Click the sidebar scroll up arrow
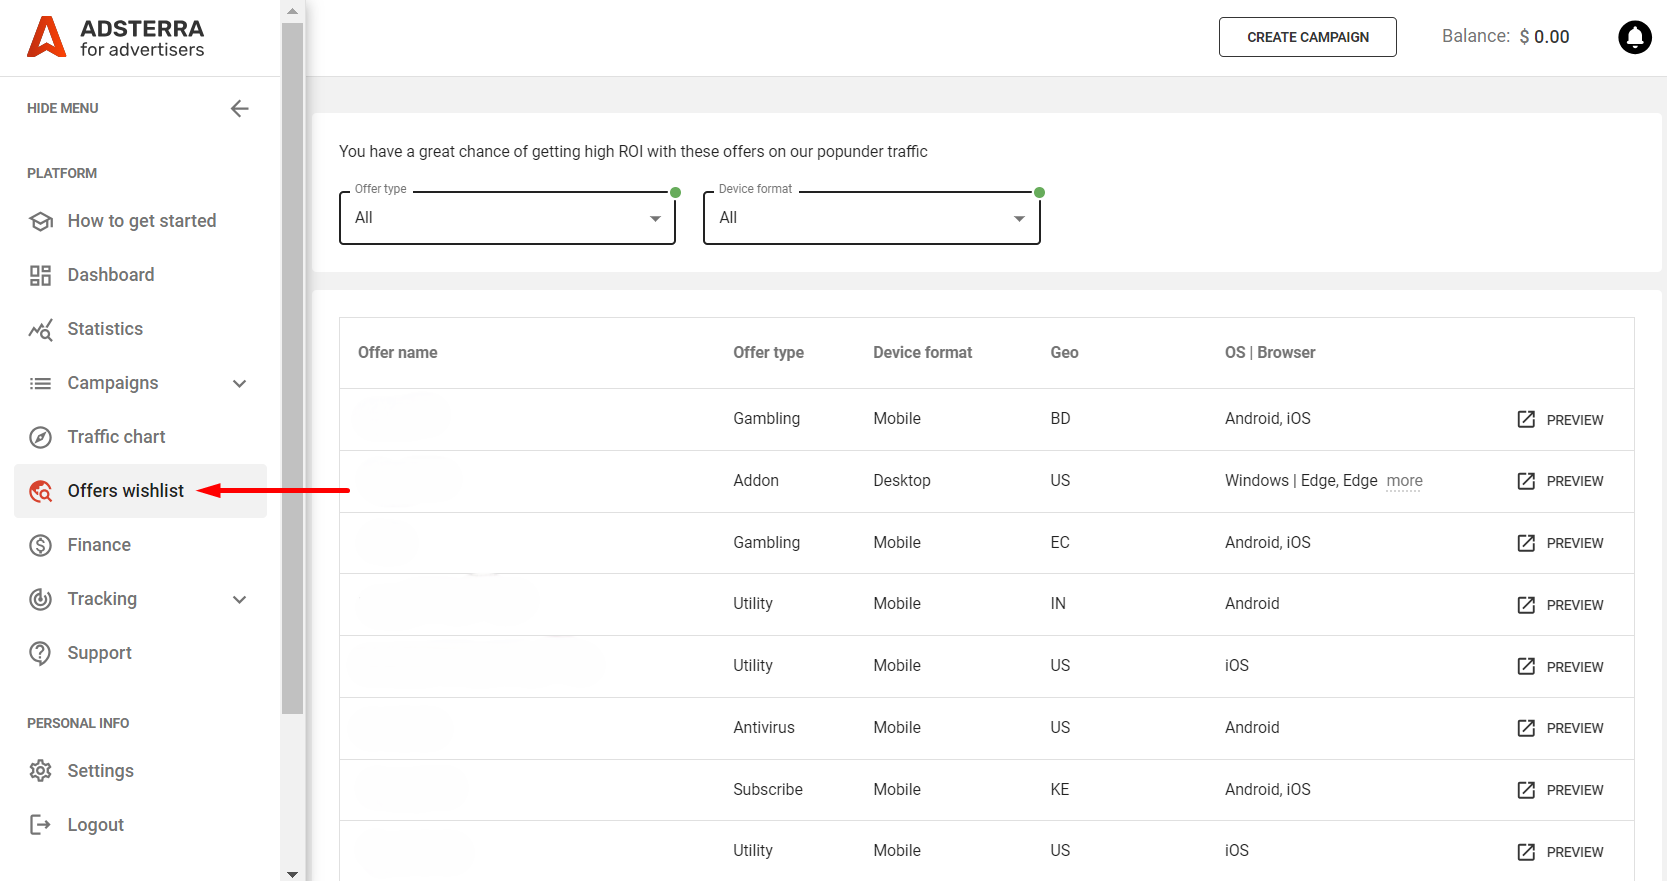Image resolution: width=1667 pixels, height=881 pixels. 292,11
